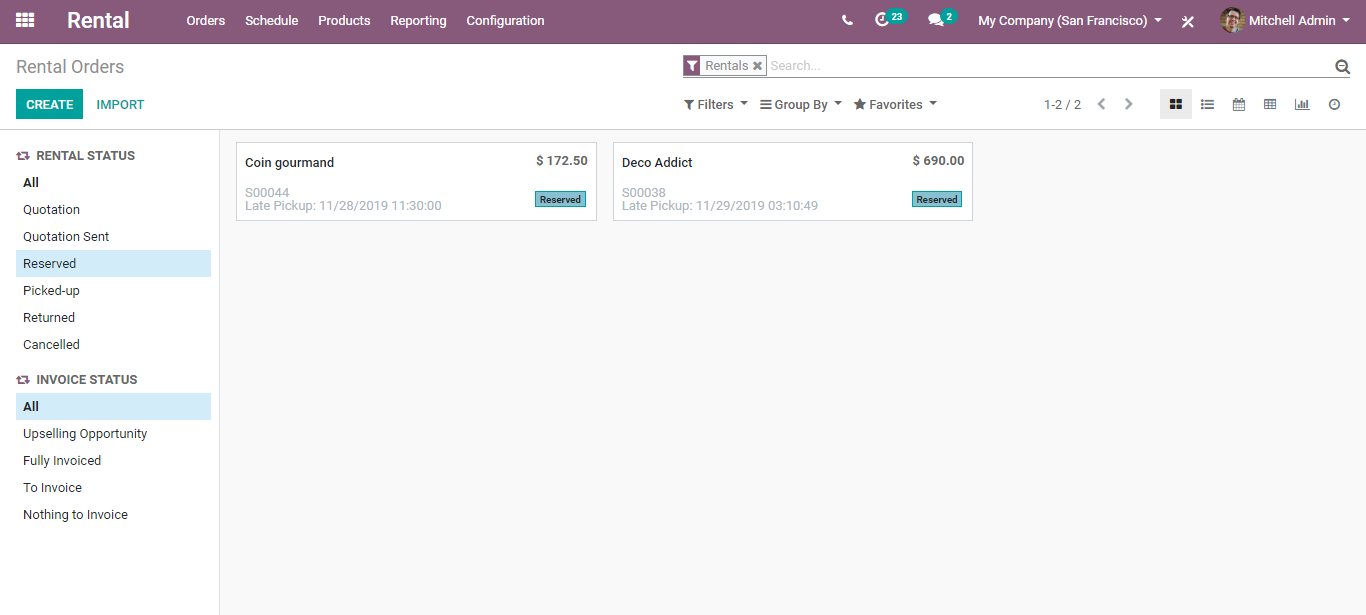This screenshot has width=1366, height=615.
Task: Click the $ 690.00 amount
Action: [x=939, y=161]
